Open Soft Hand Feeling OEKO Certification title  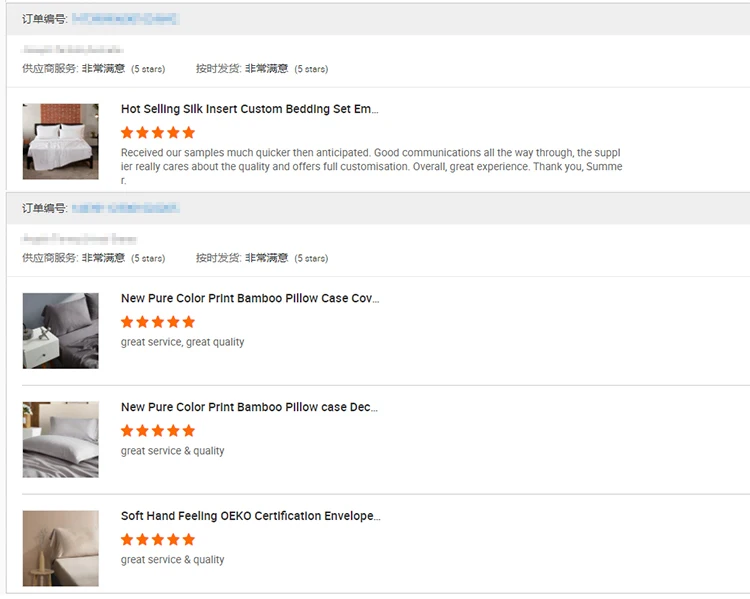(250, 516)
